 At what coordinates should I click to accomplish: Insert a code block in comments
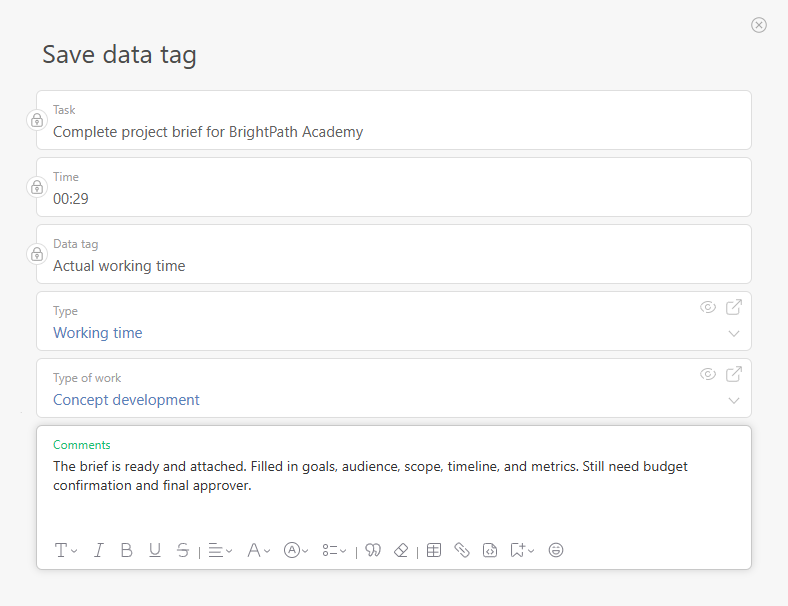(490, 550)
